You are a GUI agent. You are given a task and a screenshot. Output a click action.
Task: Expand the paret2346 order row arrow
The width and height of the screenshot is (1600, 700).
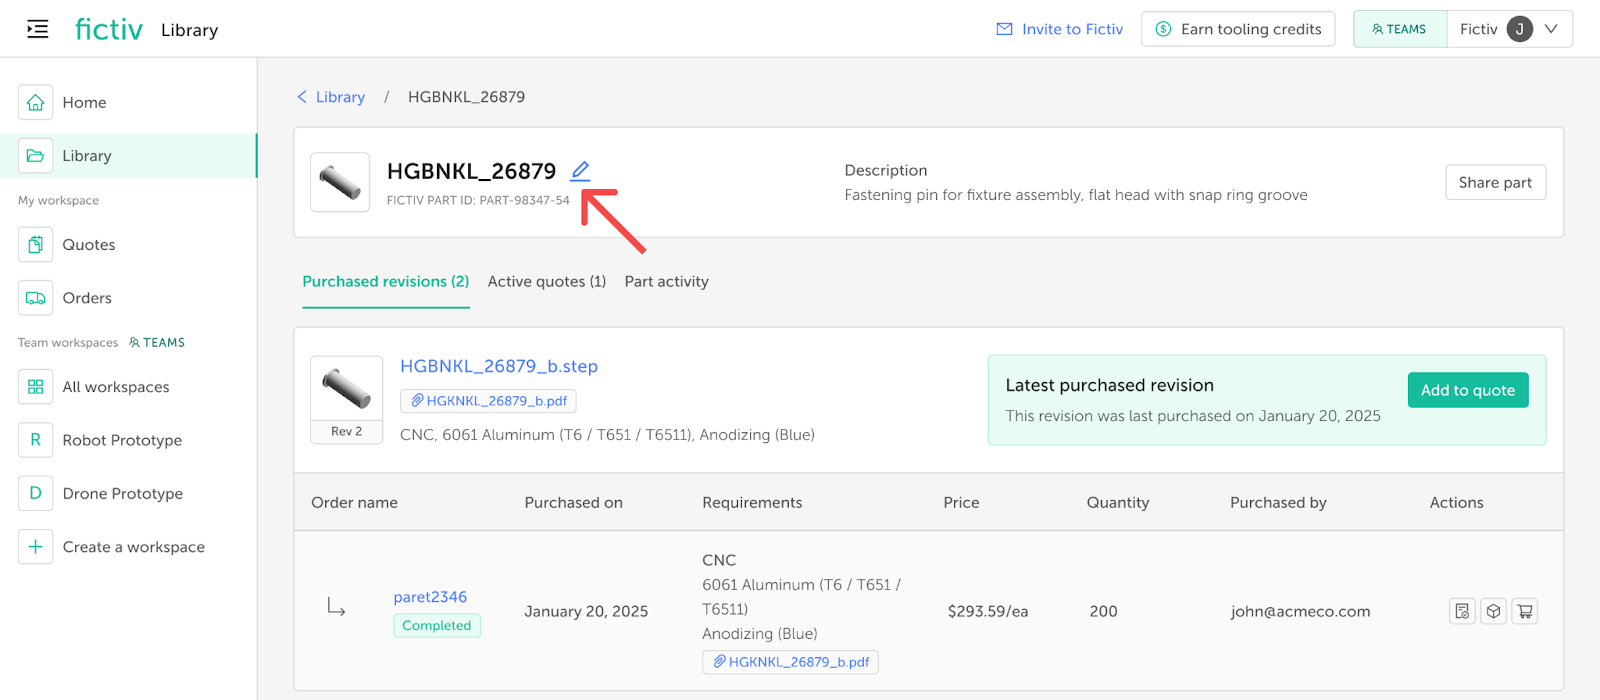(337, 607)
